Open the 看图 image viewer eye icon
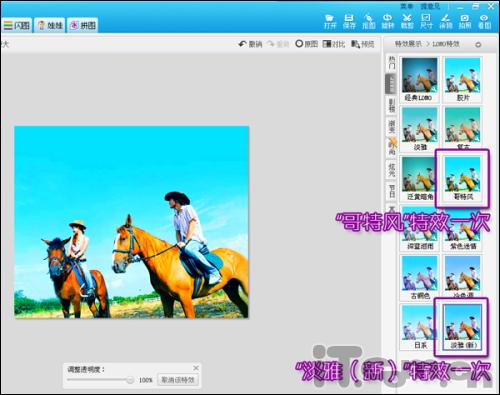 pos(484,21)
